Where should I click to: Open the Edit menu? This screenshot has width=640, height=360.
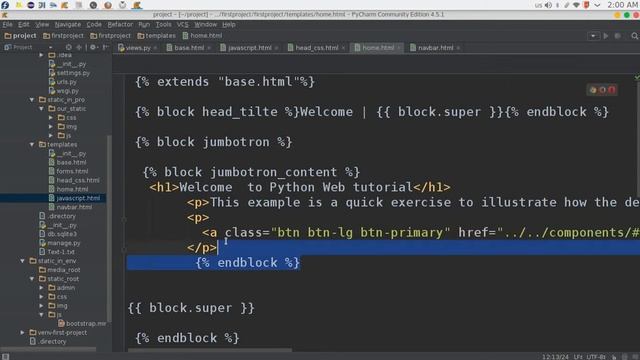coord(24,24)
